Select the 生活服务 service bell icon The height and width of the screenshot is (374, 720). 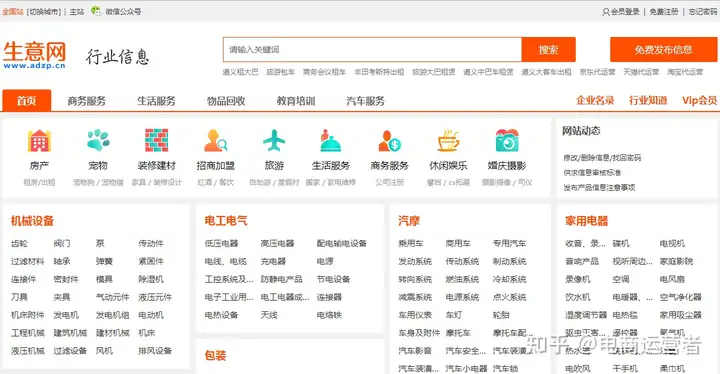331,140
